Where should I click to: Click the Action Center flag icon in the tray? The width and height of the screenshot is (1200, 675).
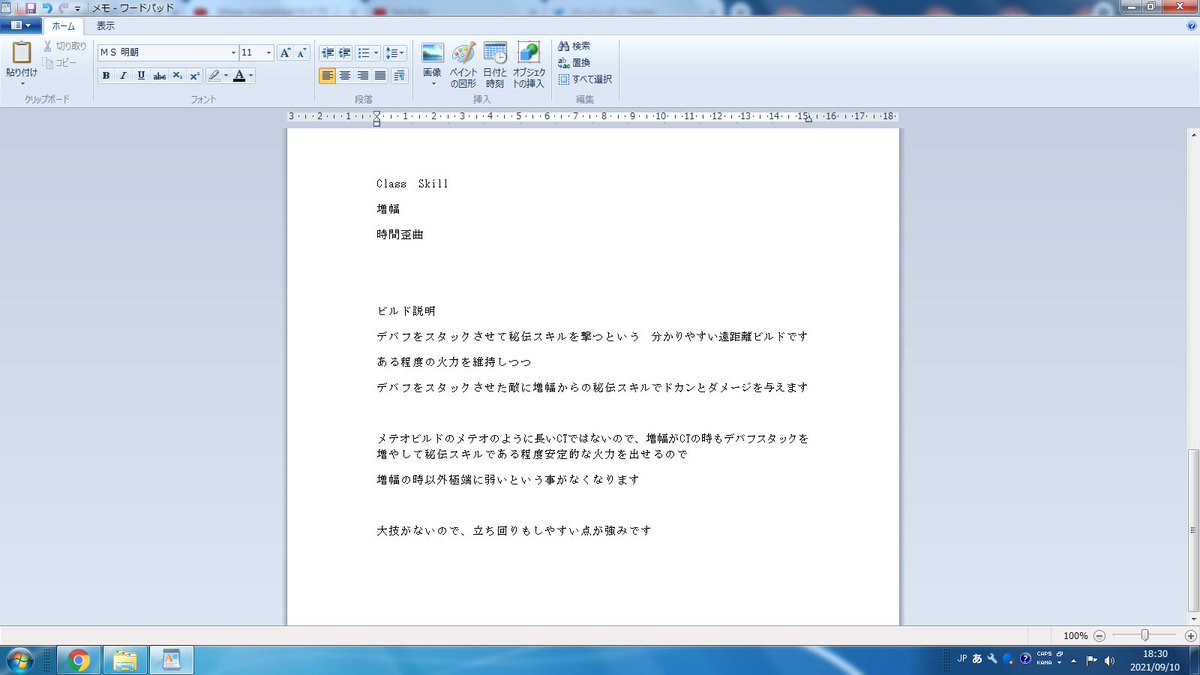point(1092,660)
